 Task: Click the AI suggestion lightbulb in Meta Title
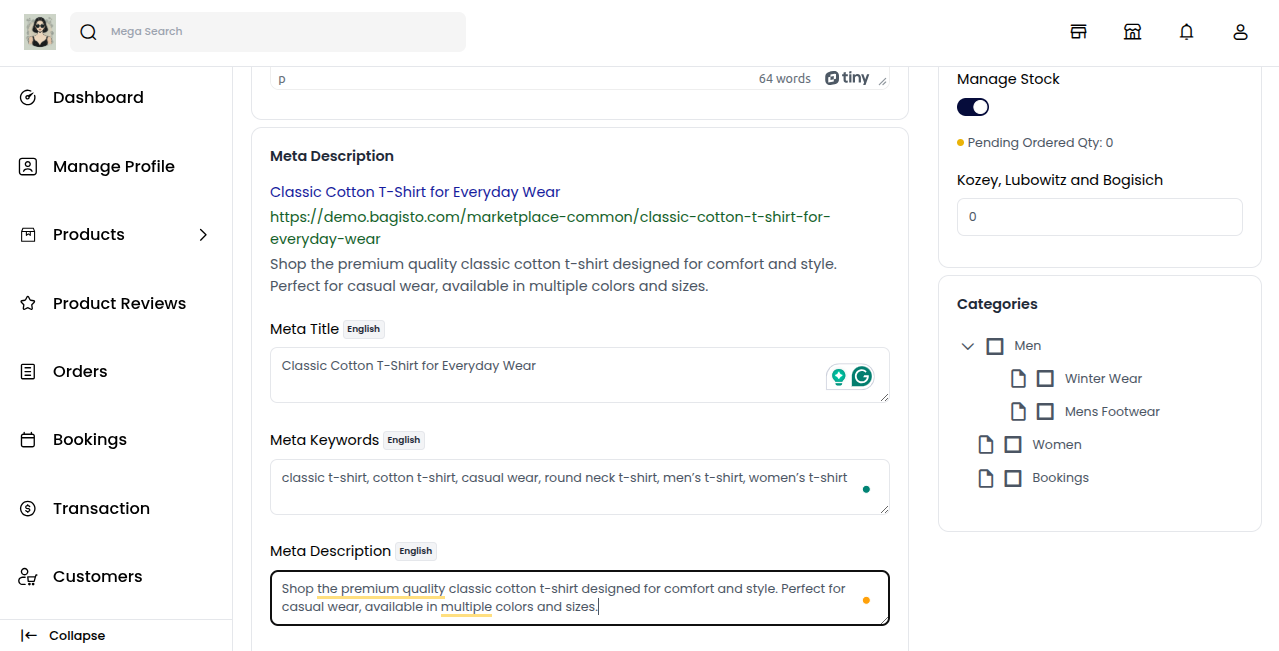(838, 377)
